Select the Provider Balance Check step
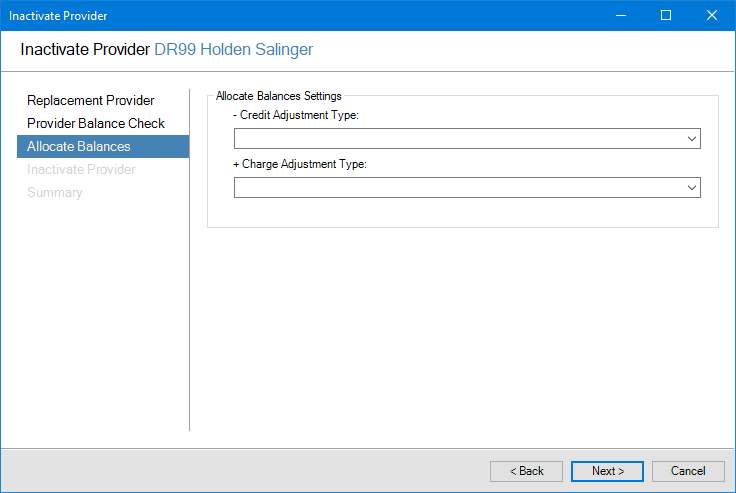 96,123
